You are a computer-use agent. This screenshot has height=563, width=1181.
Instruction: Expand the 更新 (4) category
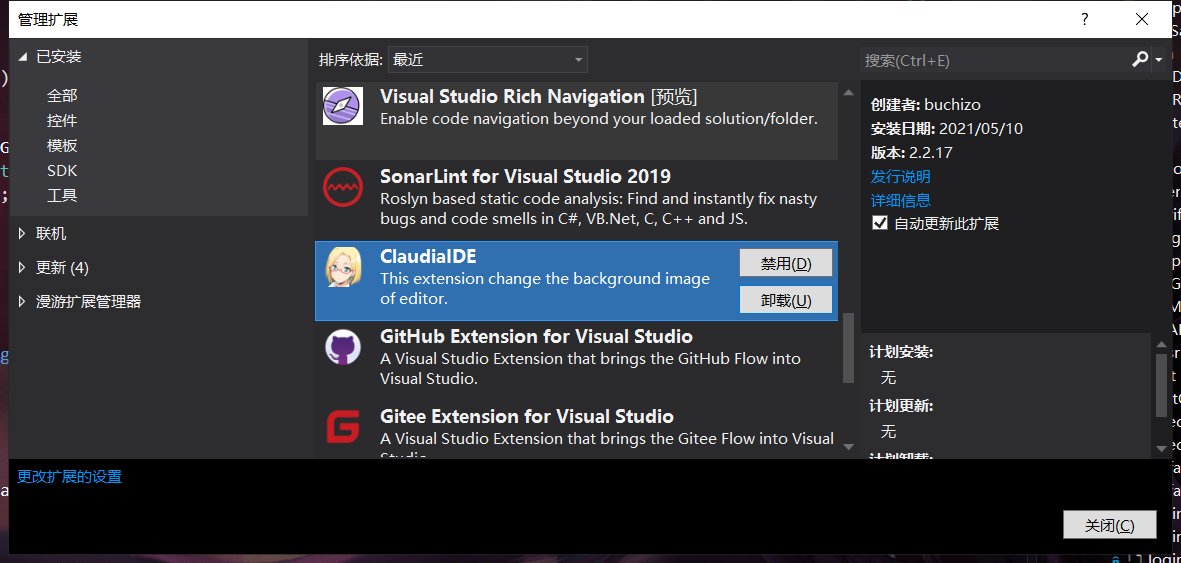(23, 268)
